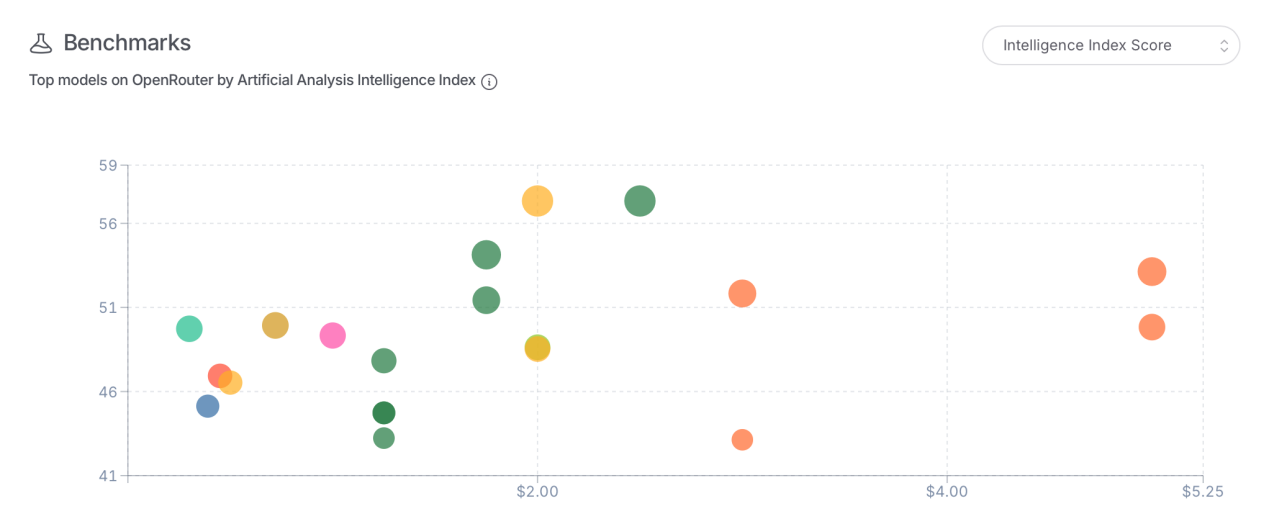Click the lowest green data point

pyautogui.click(x=383, y=438)
